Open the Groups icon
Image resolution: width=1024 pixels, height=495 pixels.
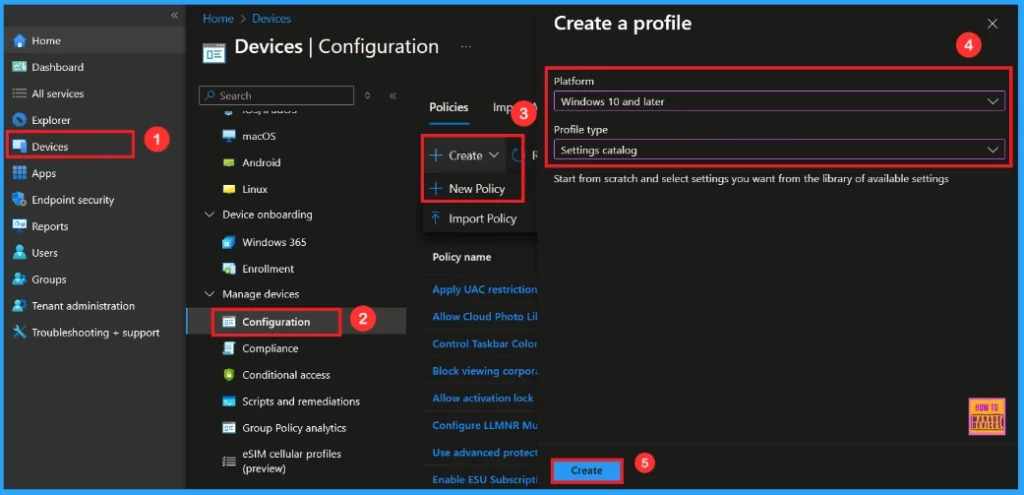(20, 279)
